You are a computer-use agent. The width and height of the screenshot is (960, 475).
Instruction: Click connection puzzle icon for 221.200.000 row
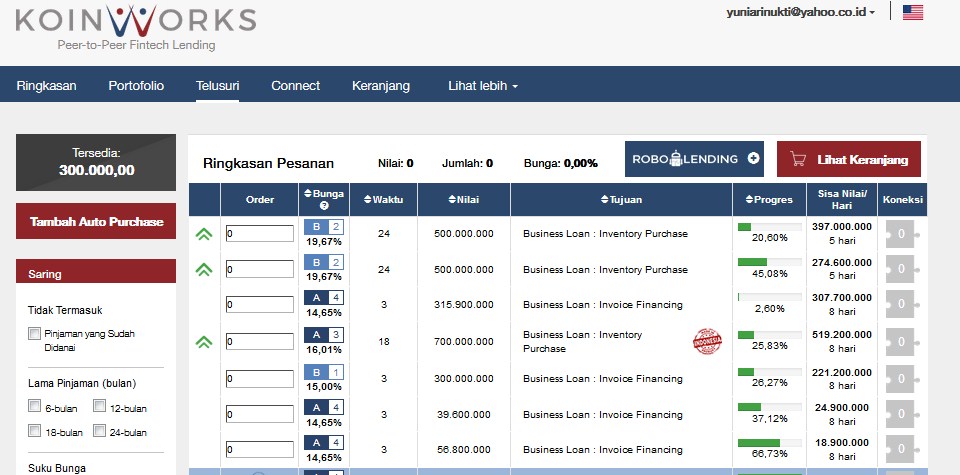[901, 379]
